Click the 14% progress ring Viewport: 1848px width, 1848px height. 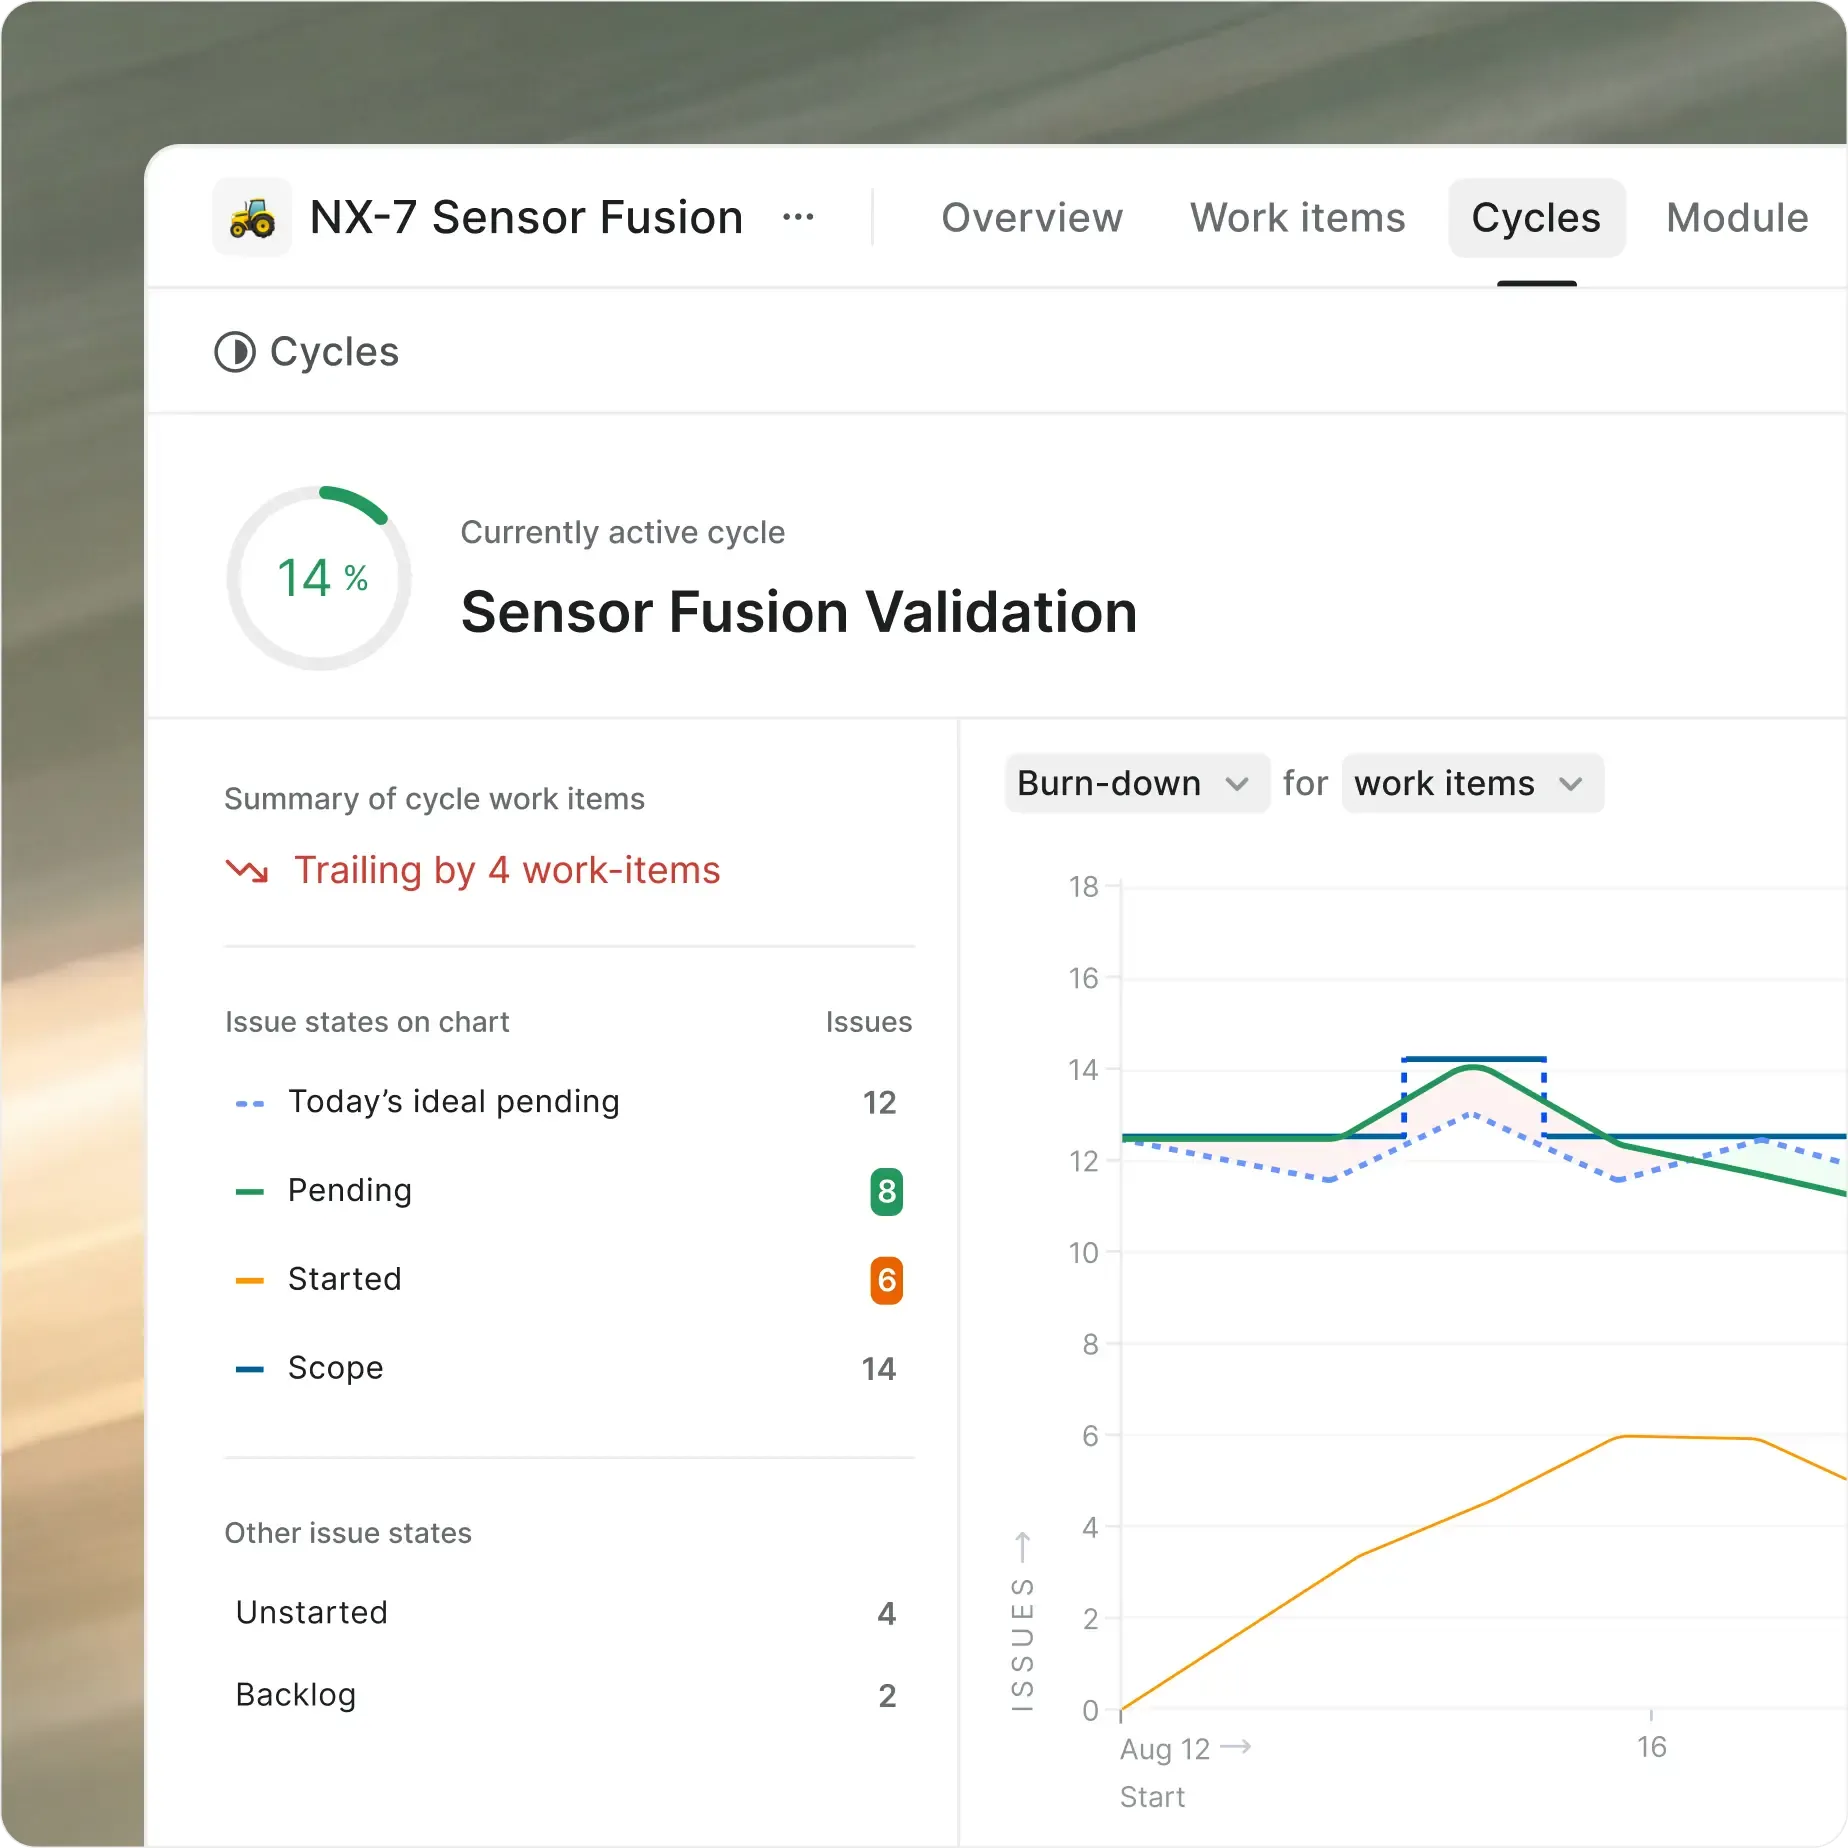tap(320, 578)
